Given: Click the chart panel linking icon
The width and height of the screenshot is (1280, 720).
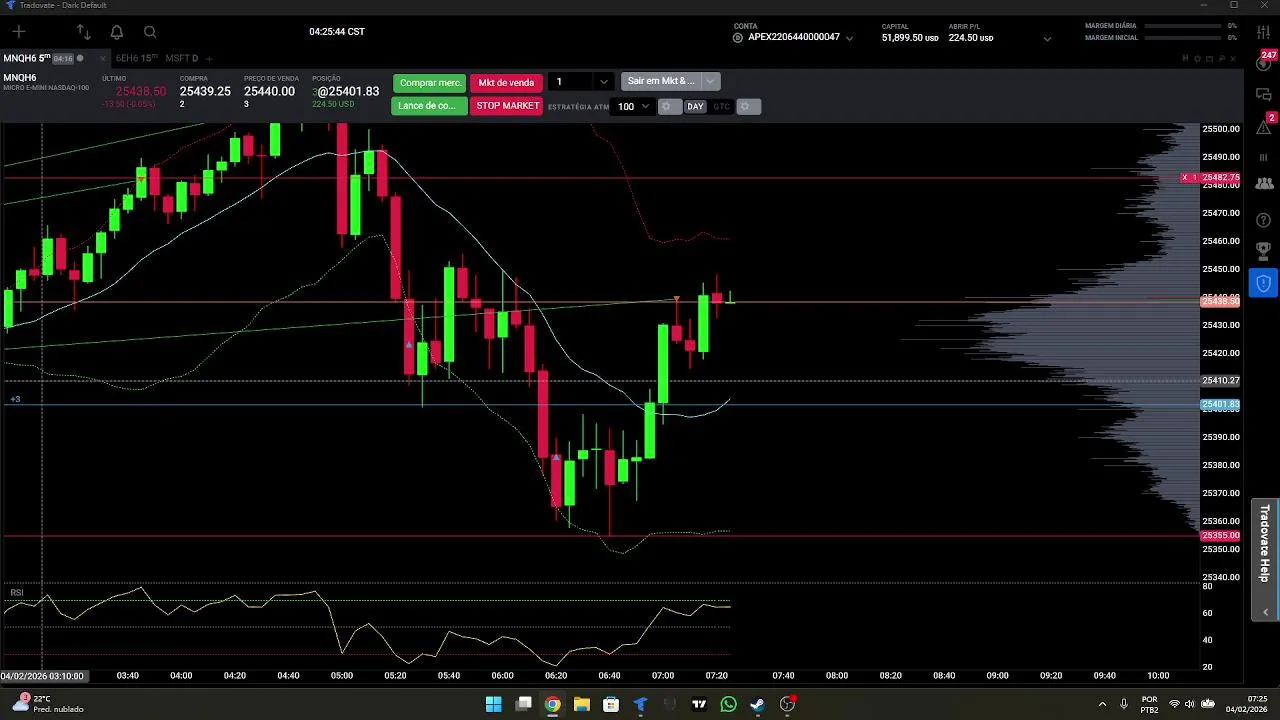Looking at the screenshot, I should click(x=1185, y=58).
